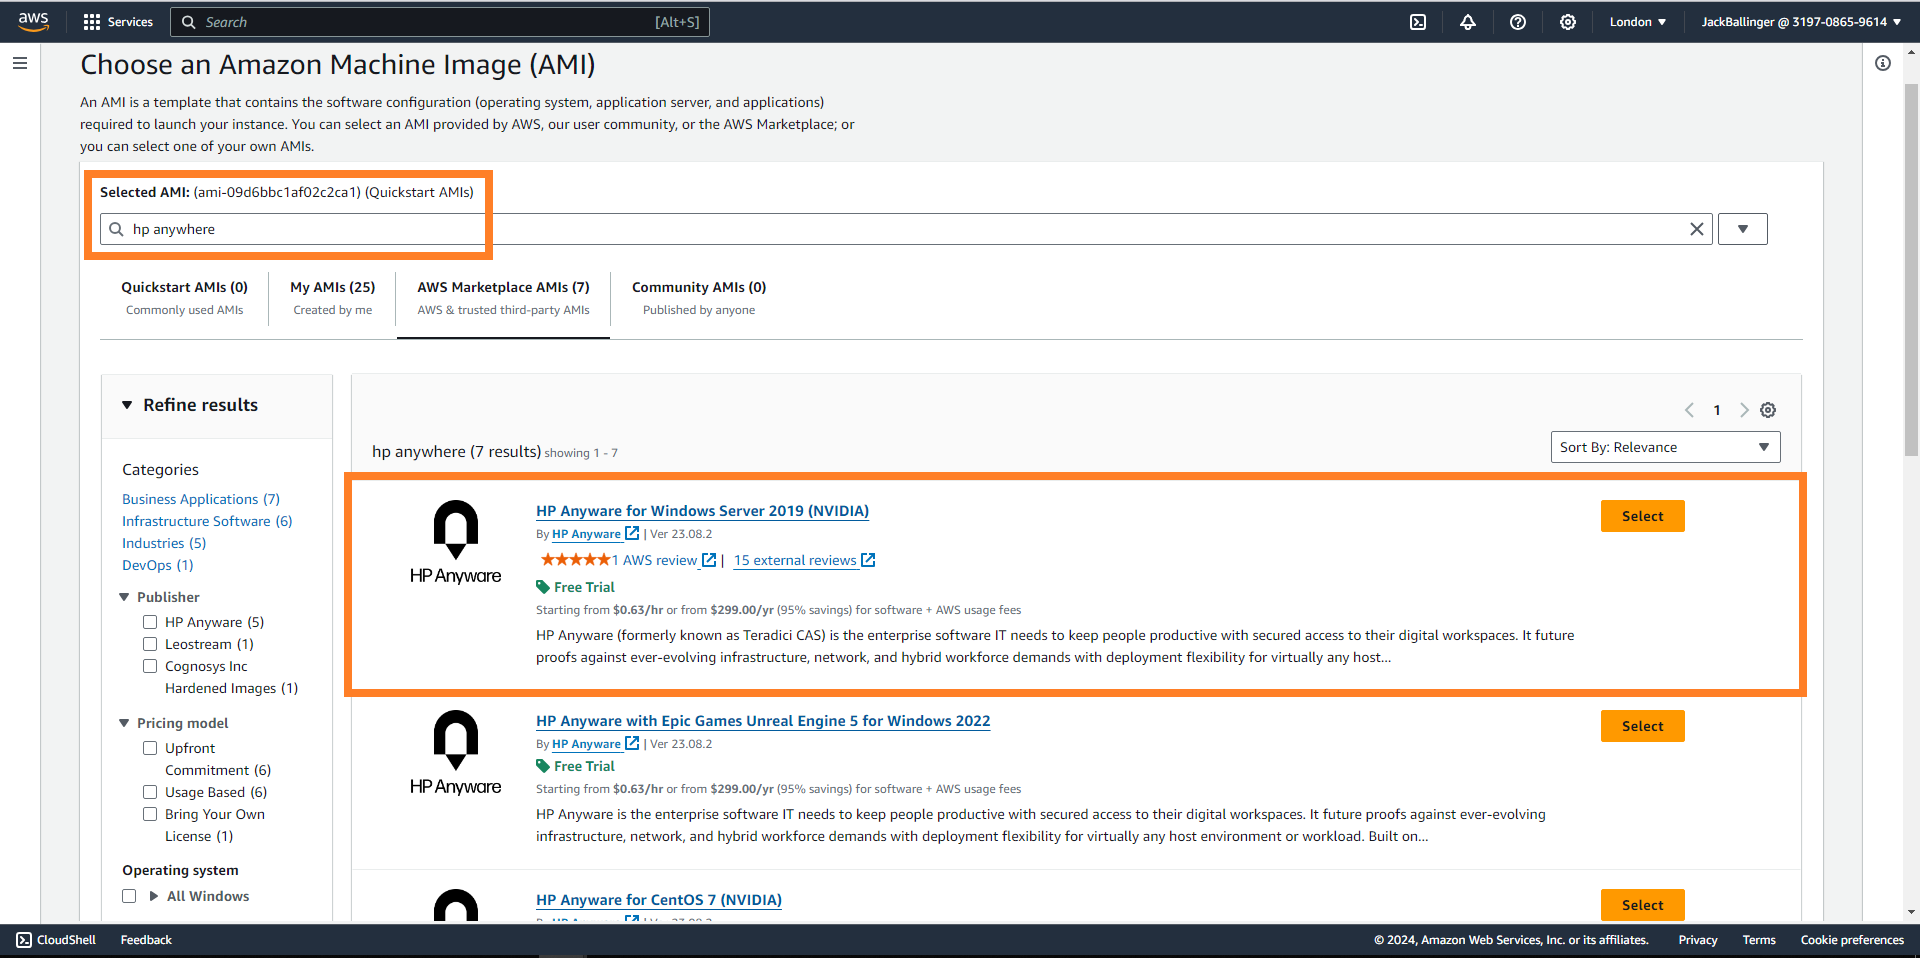The height and width of the screenshot is (958, 1920).
Task: Open Privacy link in footer
Action: tap(1698, 940)
